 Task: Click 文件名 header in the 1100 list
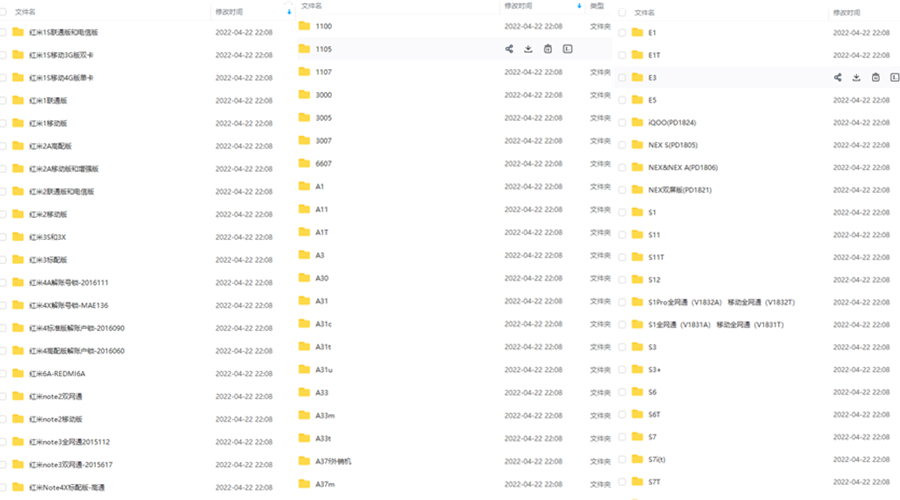(312, 6)
